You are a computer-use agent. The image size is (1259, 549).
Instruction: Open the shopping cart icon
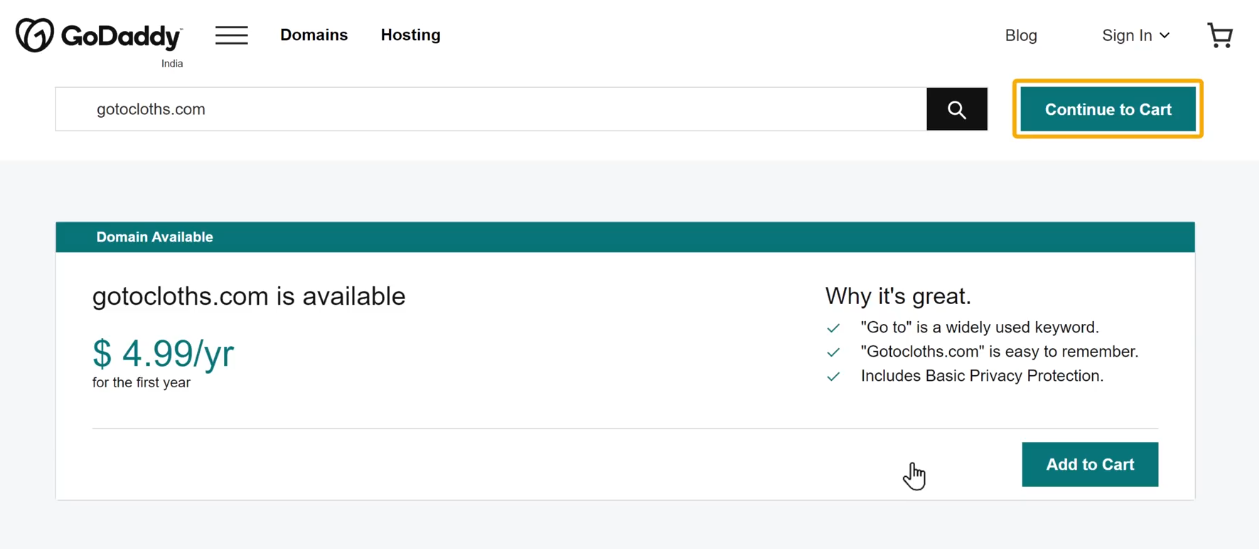1220,35
